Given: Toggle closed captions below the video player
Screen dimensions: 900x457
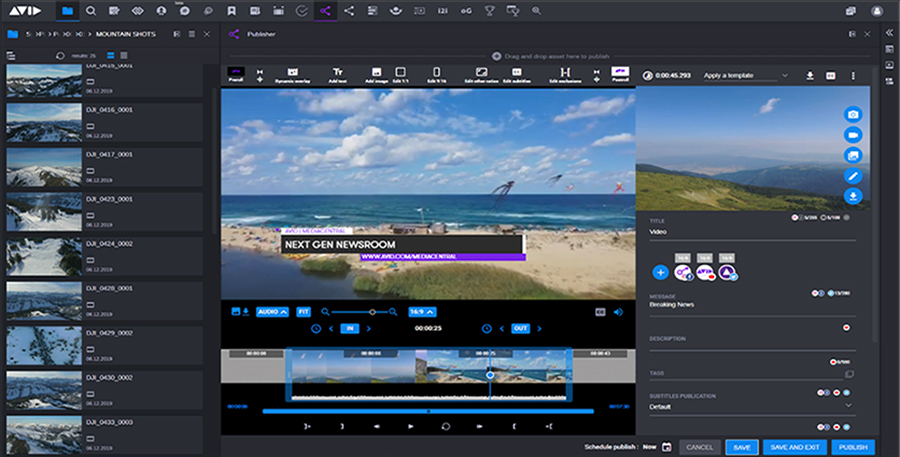Looking at the screenshot, I should [x=600, y=312].
